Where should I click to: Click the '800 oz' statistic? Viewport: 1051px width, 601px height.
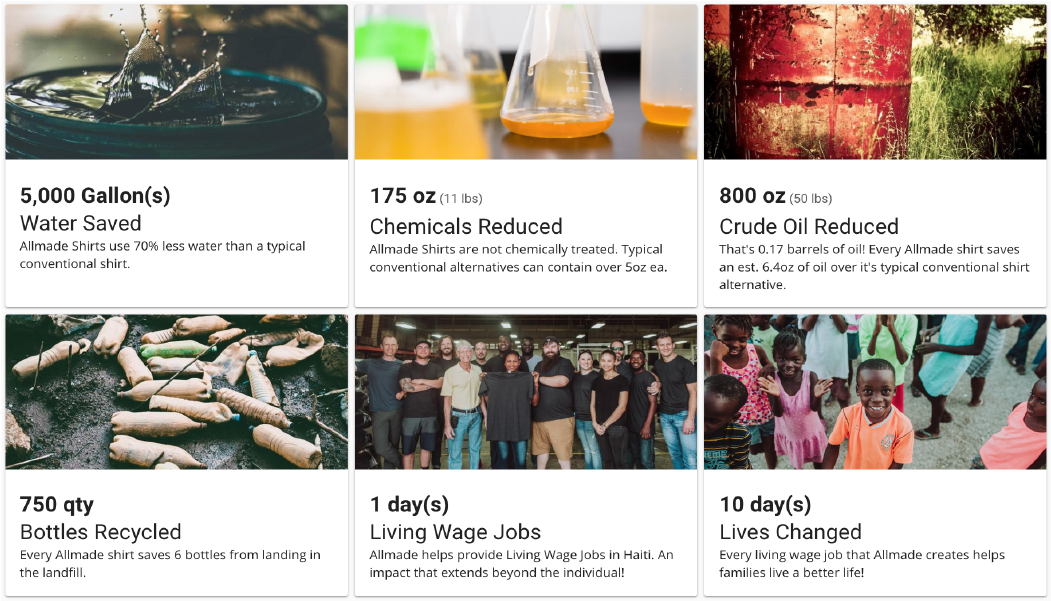click(x=752, y=196)
